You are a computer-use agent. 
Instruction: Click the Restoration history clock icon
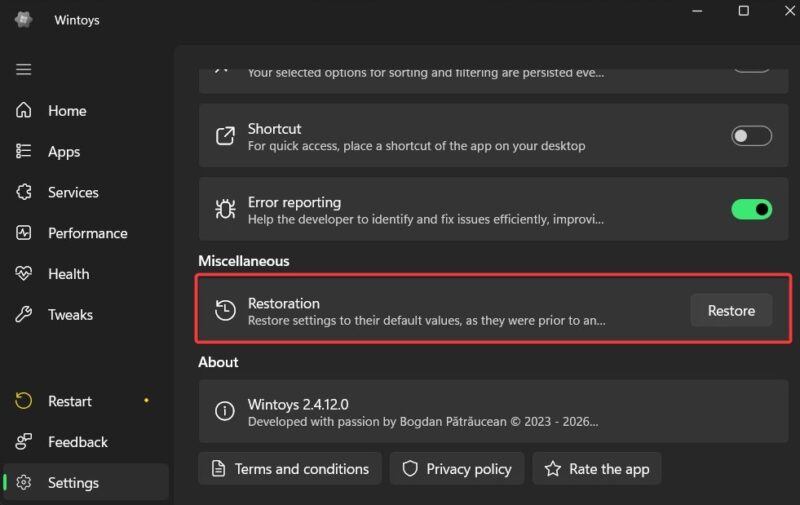225,310
